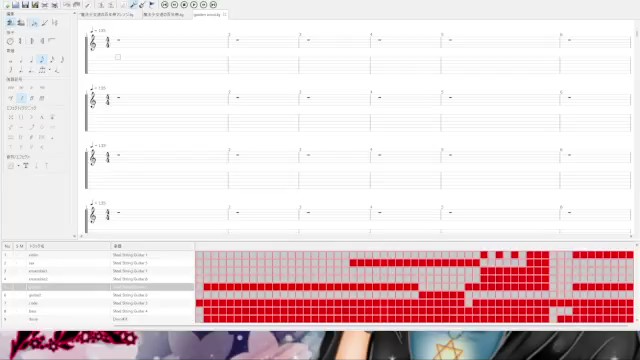
Task: Click the wrench settings icon in the top toolbar
Action: click(133, 5)
